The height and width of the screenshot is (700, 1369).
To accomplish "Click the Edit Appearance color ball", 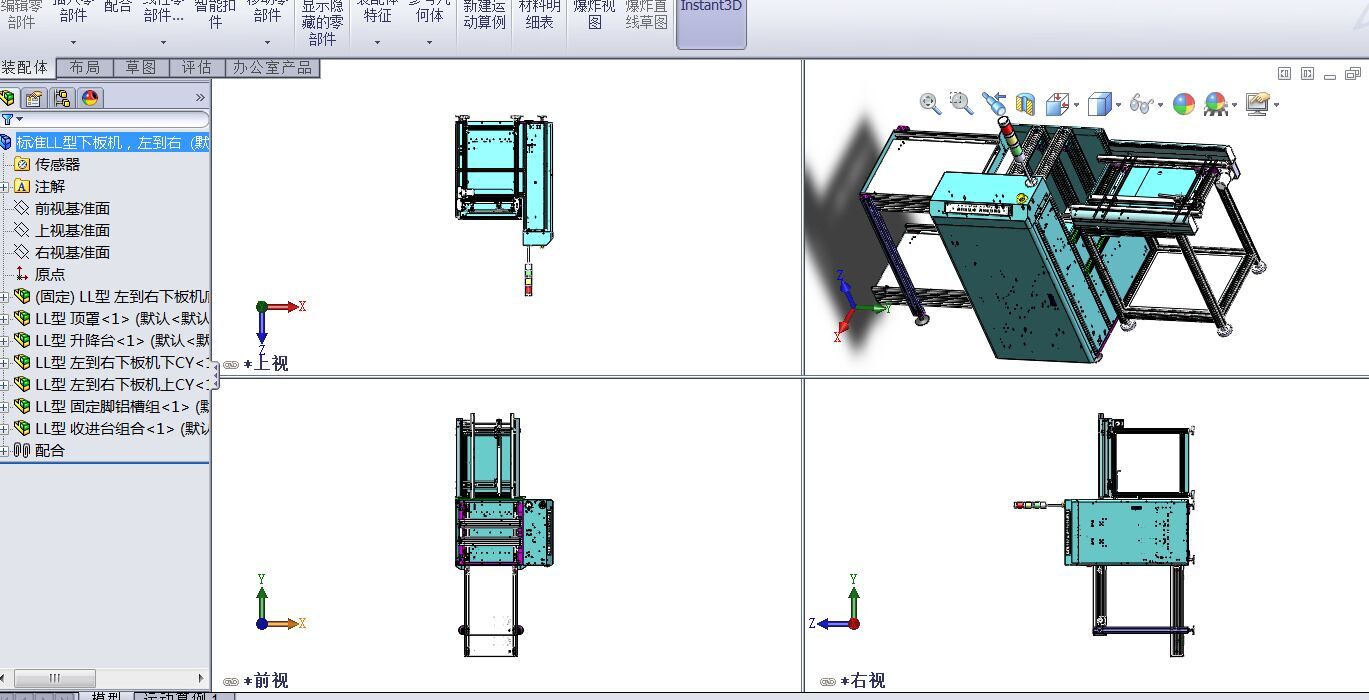I will [1184, 104].
